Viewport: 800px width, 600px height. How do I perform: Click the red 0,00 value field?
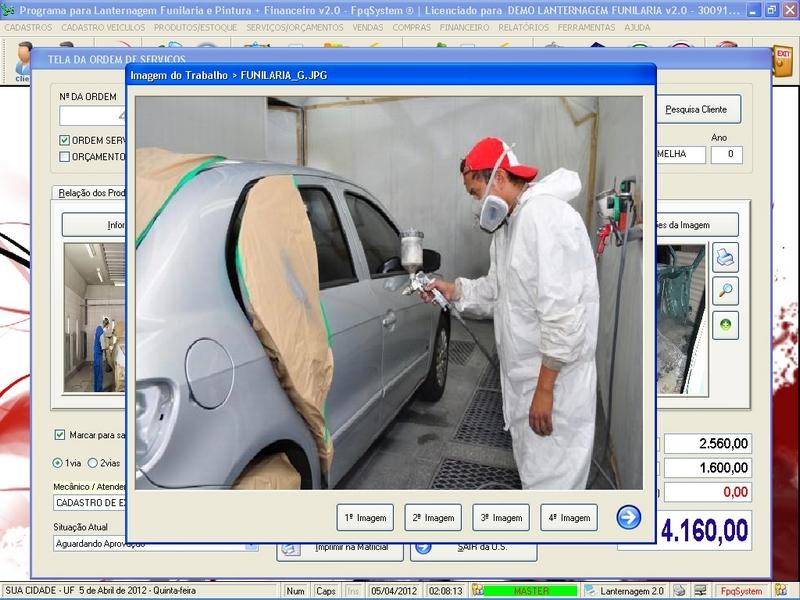(x=708, y=492)
